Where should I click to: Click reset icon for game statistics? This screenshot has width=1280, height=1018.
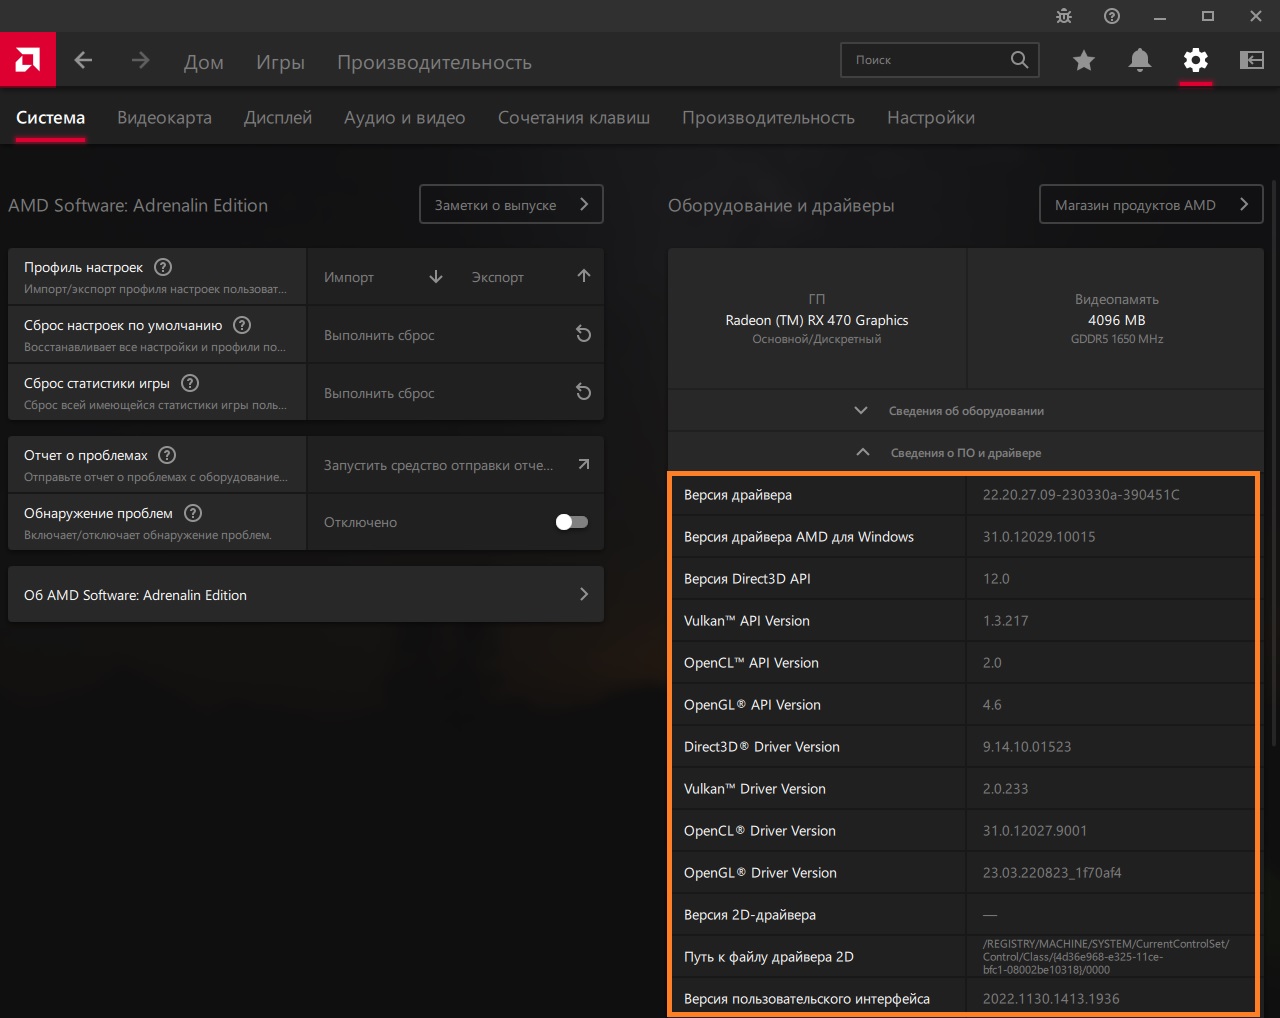584,392
